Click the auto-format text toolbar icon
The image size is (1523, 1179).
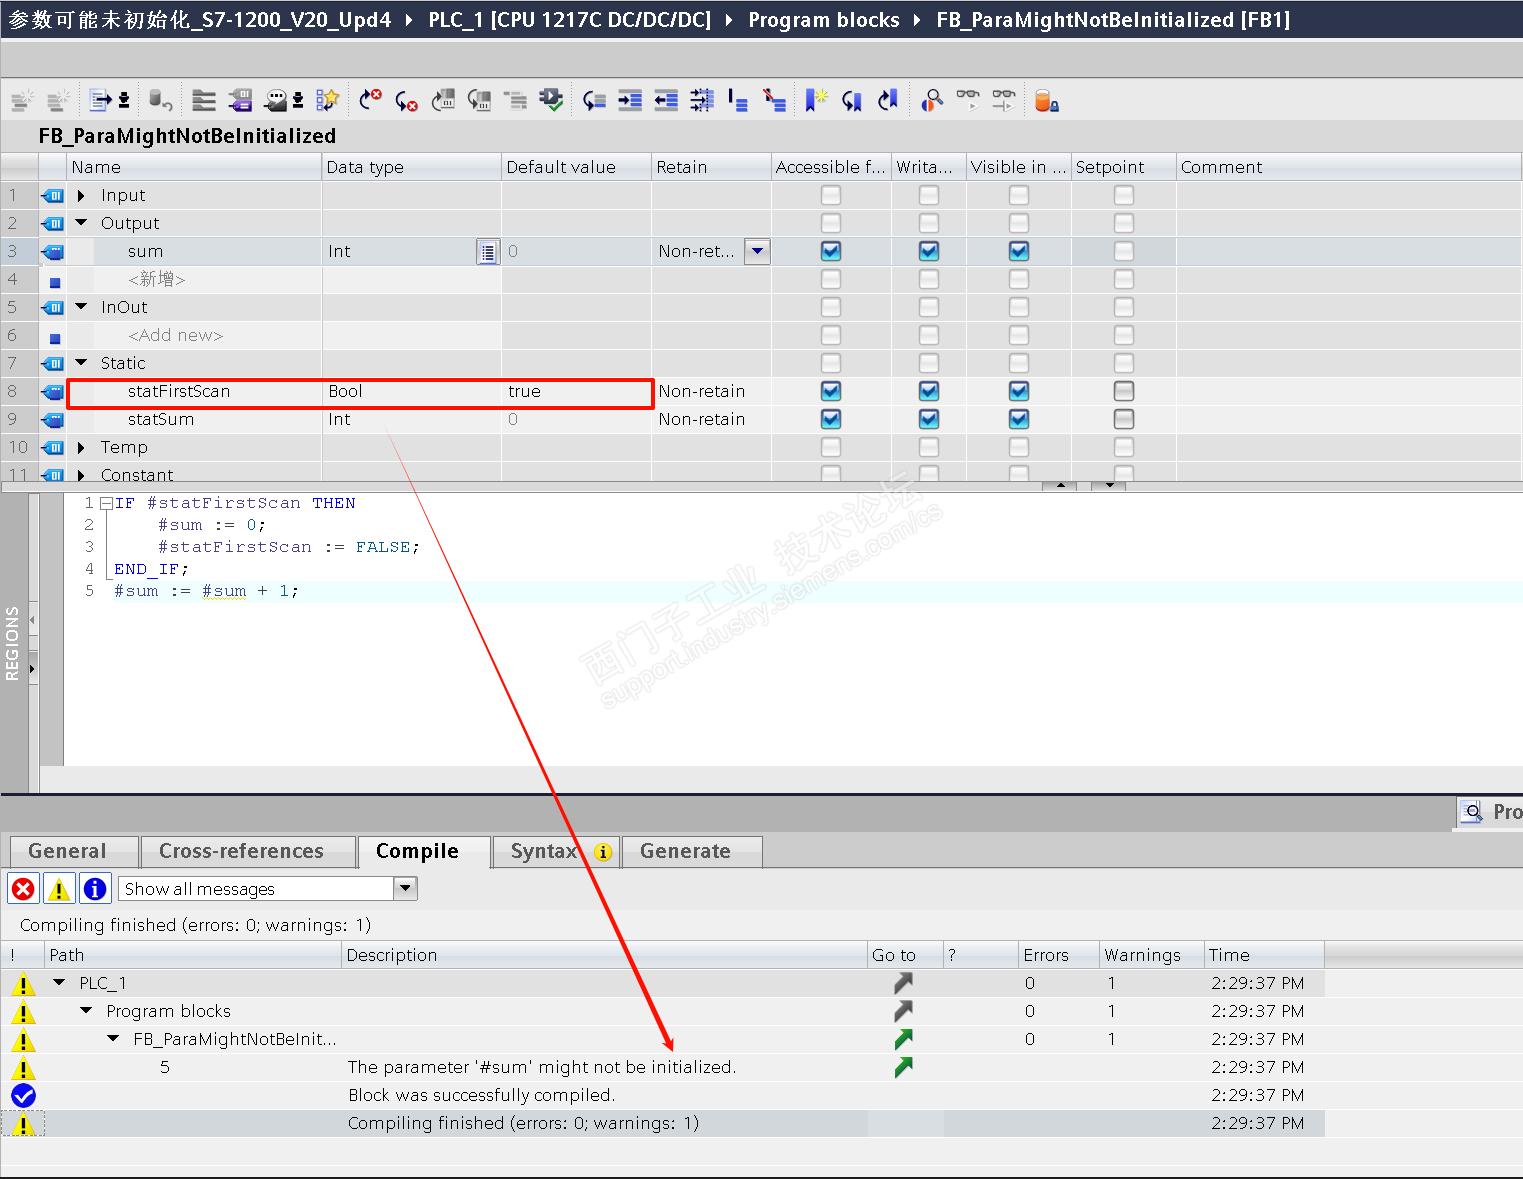702,100
